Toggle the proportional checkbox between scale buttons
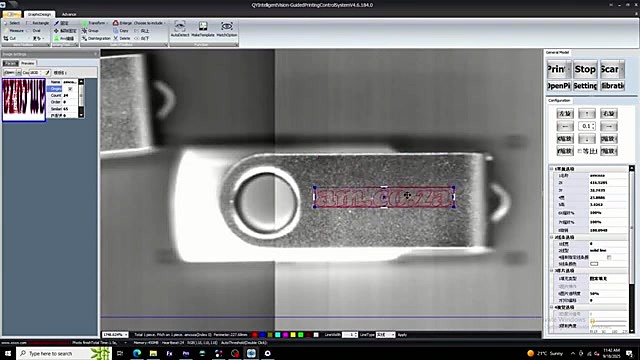 pyautogui.click(x=579, y=151)
